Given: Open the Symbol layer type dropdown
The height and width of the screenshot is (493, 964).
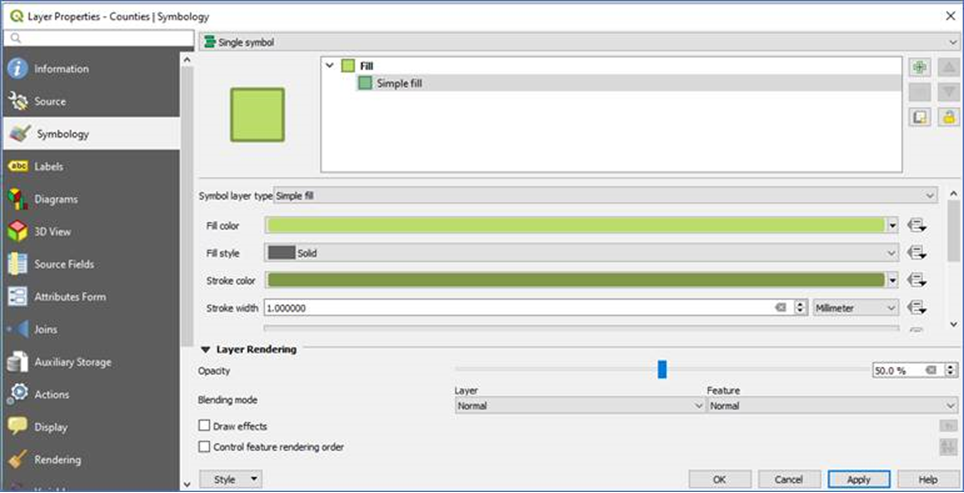Looking at the screenshot, I should tap(606, 195).
